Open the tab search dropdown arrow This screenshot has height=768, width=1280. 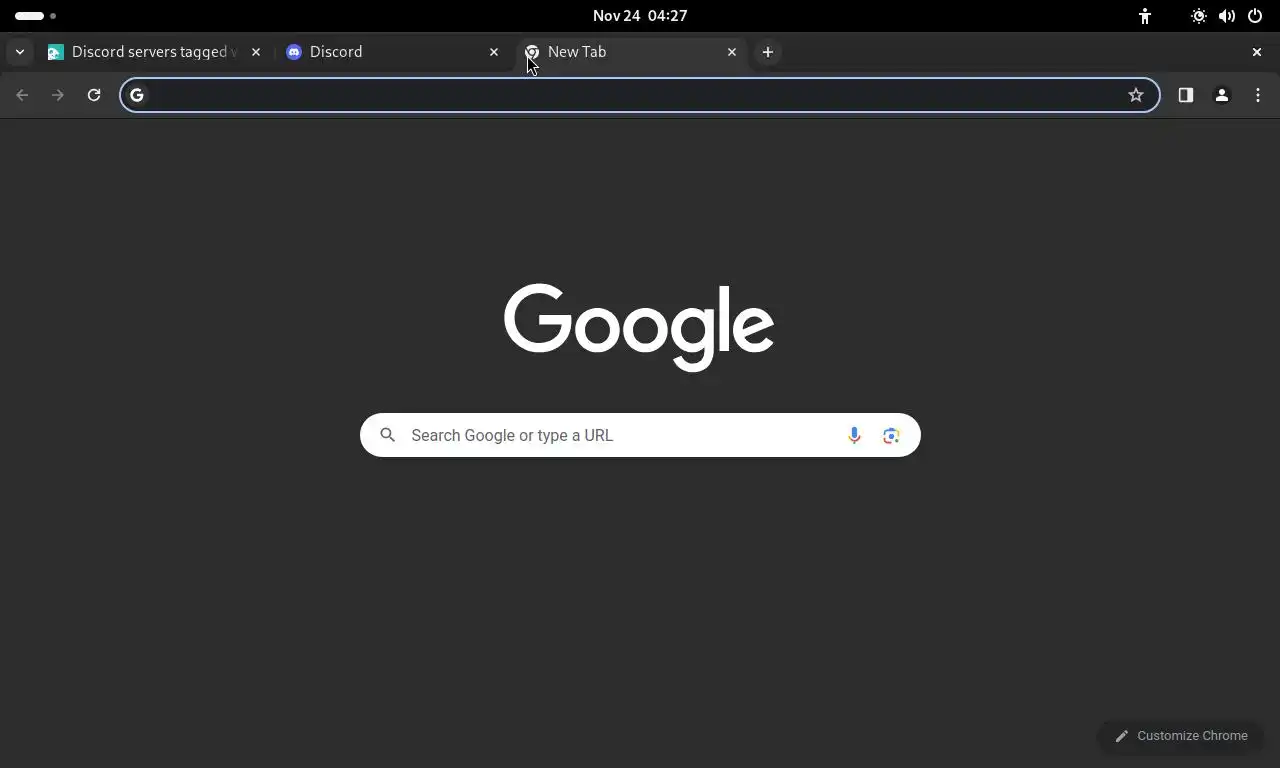(x=20, y=52)
